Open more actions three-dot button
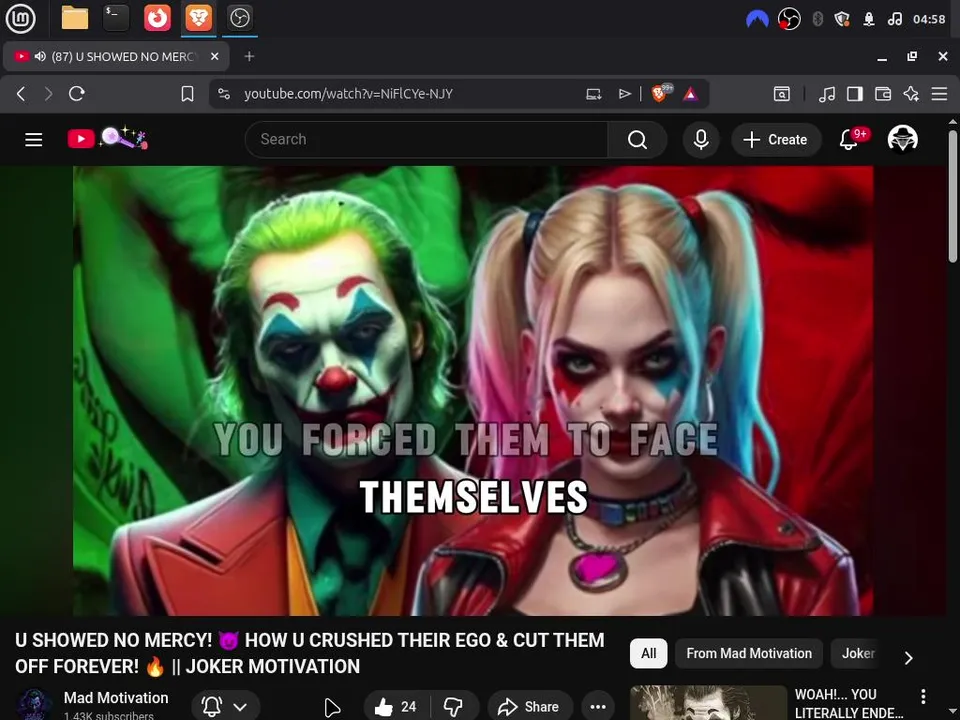 tap(598, 707)
